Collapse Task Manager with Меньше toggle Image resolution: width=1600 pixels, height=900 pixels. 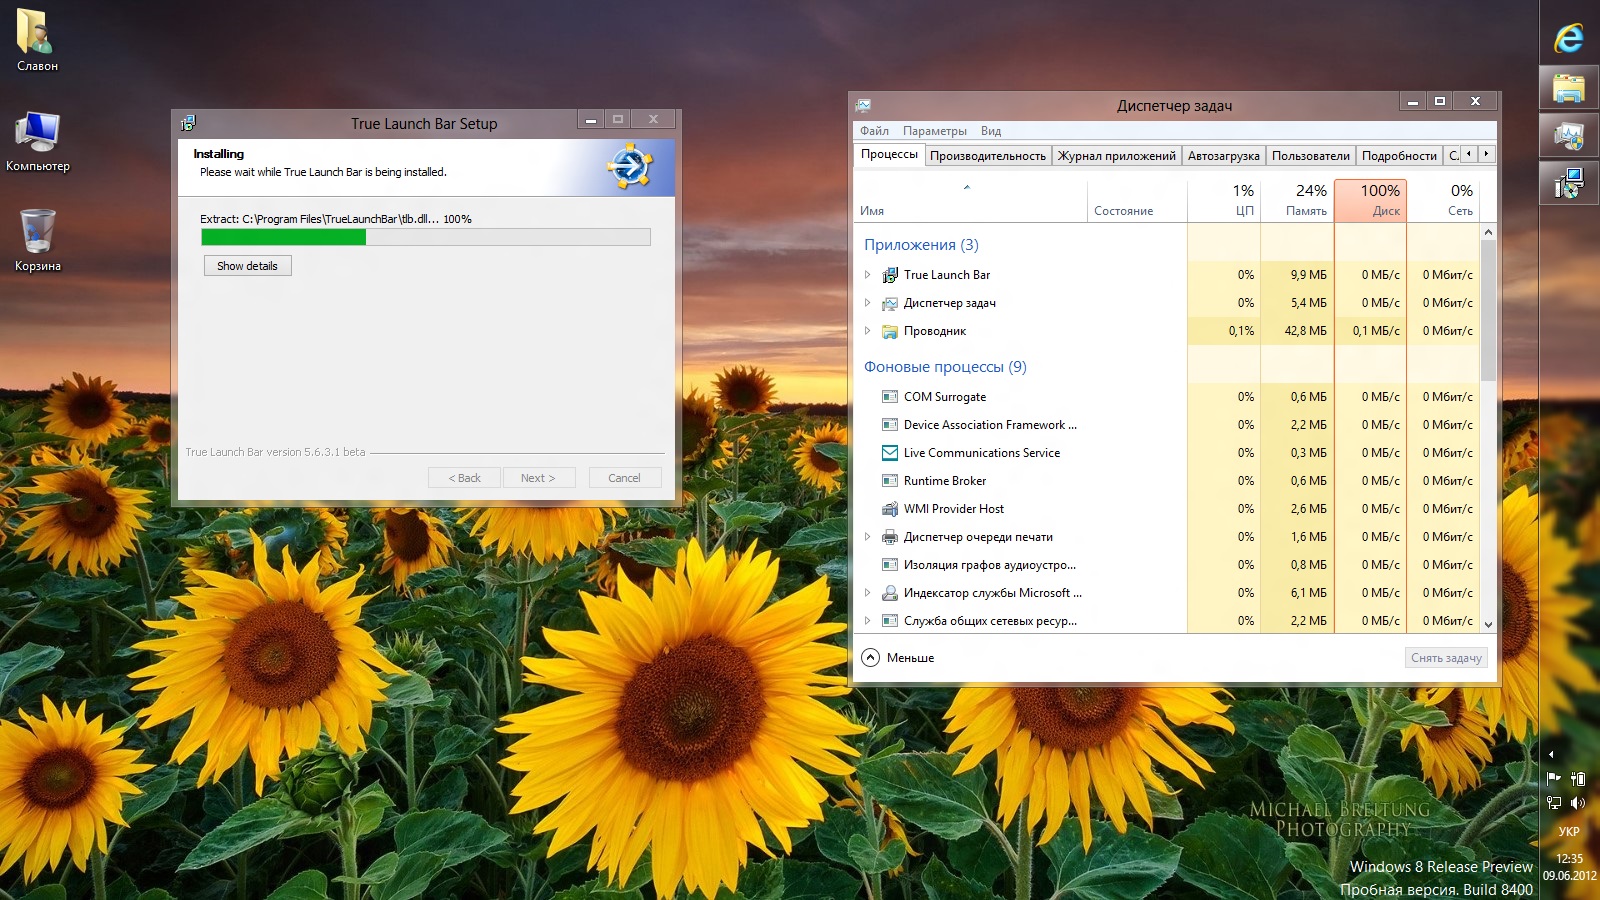(871, 658)
